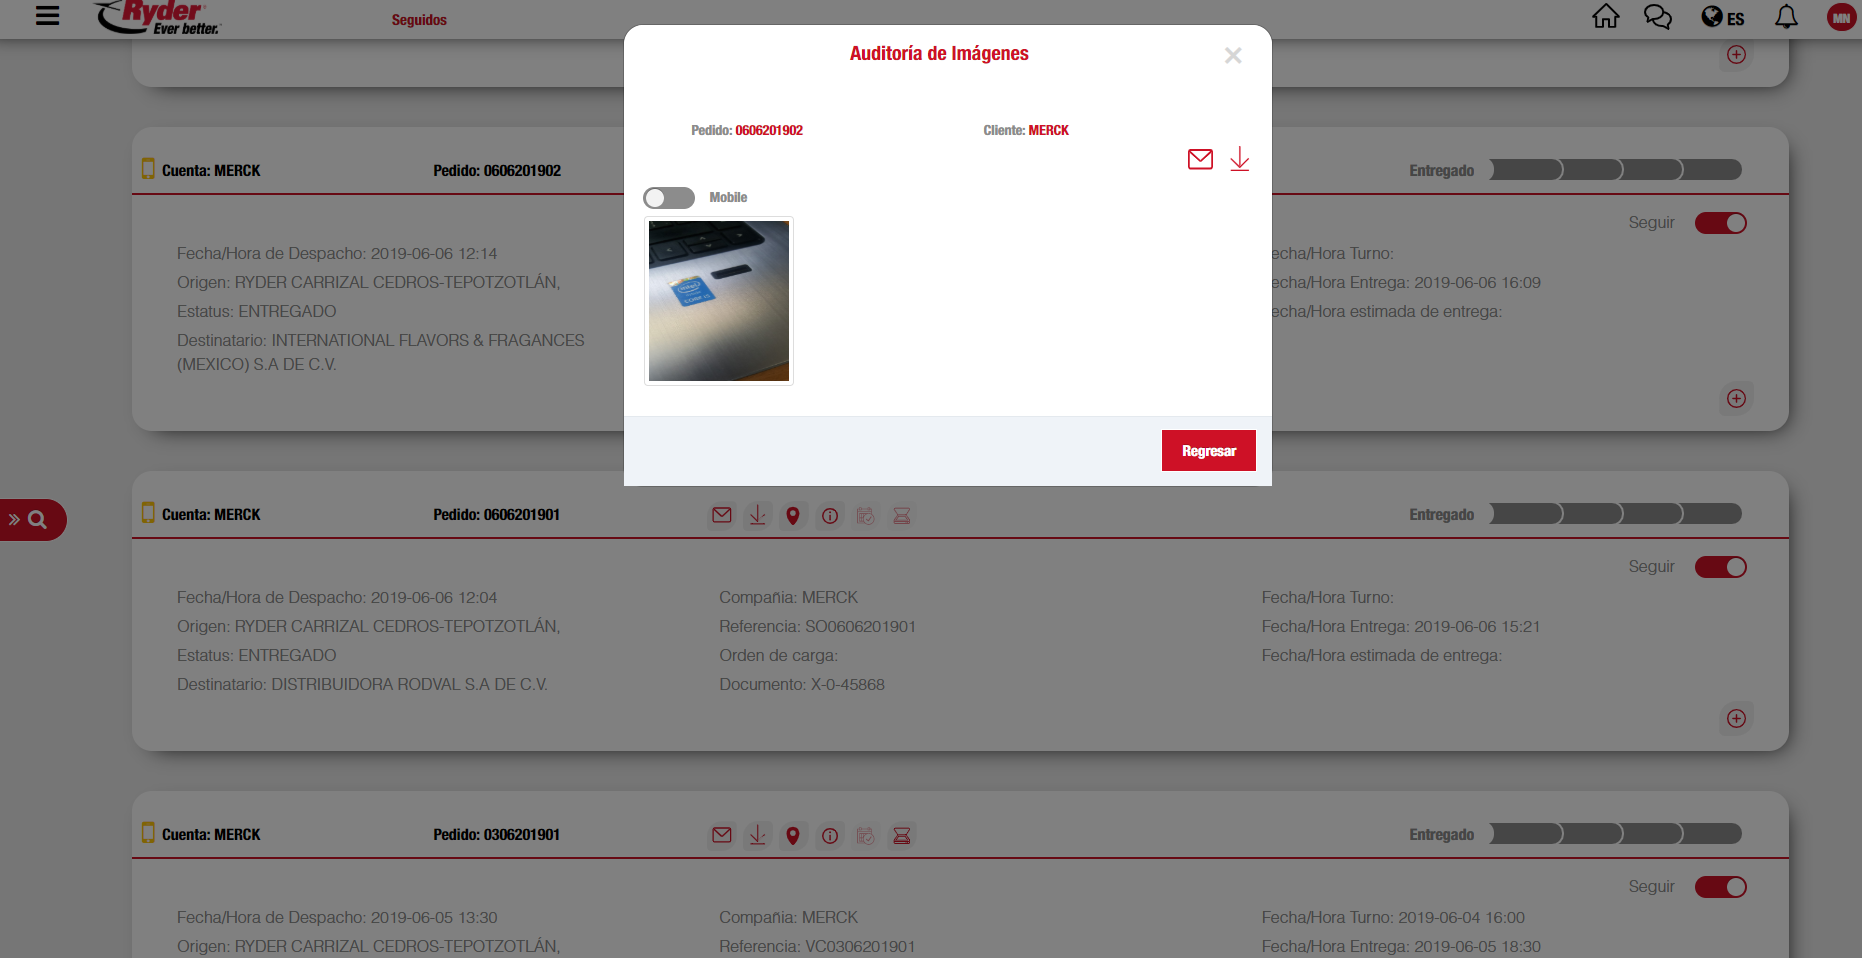Image resolution: width=1862 pixels, height=958 pixels.
Task: Turn off Seguir for order 0606201901
Action: (1720, 567)
